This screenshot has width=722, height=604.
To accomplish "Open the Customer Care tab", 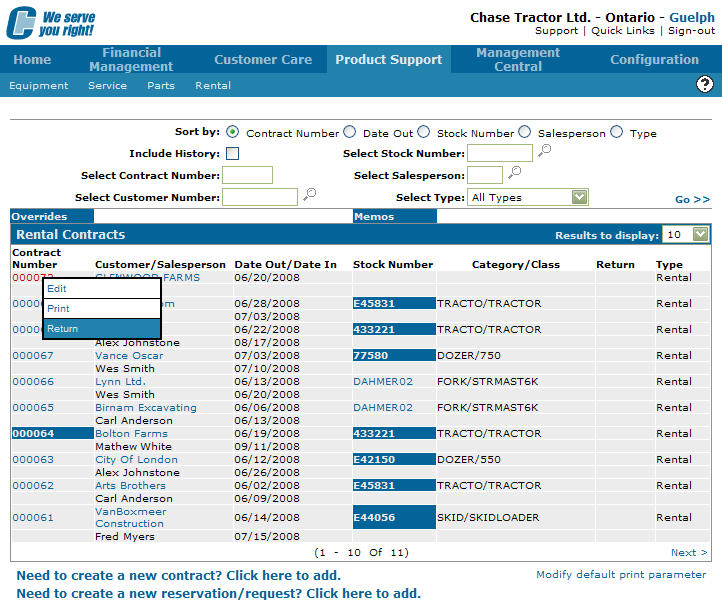I will pyautogui.click(x=263, y=59).
